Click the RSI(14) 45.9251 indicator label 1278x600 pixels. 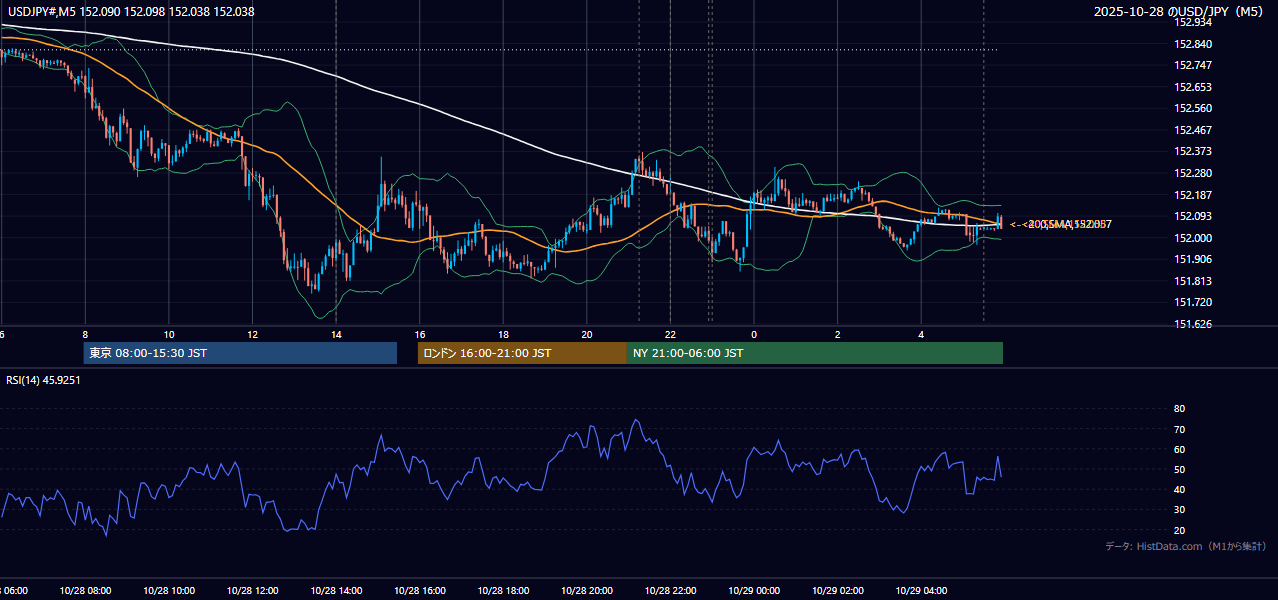pyautogui.click(x=43, y=380)
